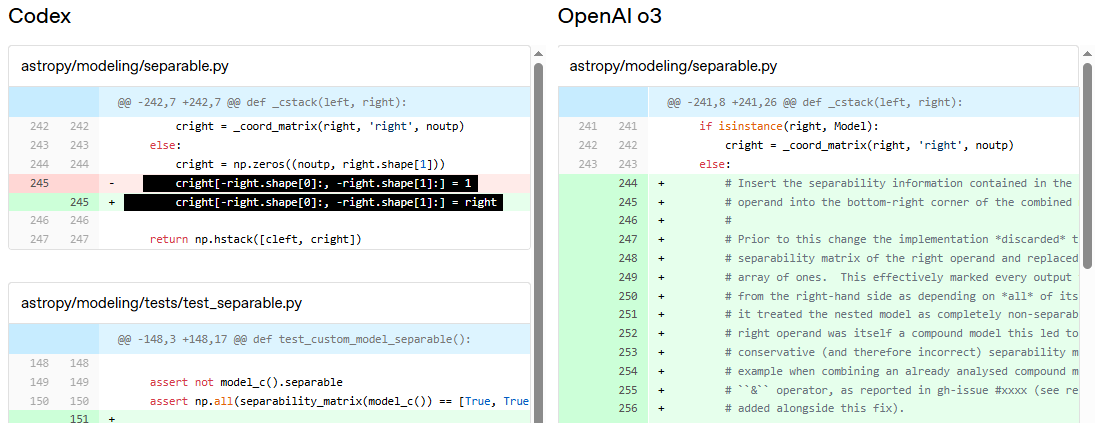
Task: Click the Codex panel scrollbar thumb
Action: pos(538,240)
